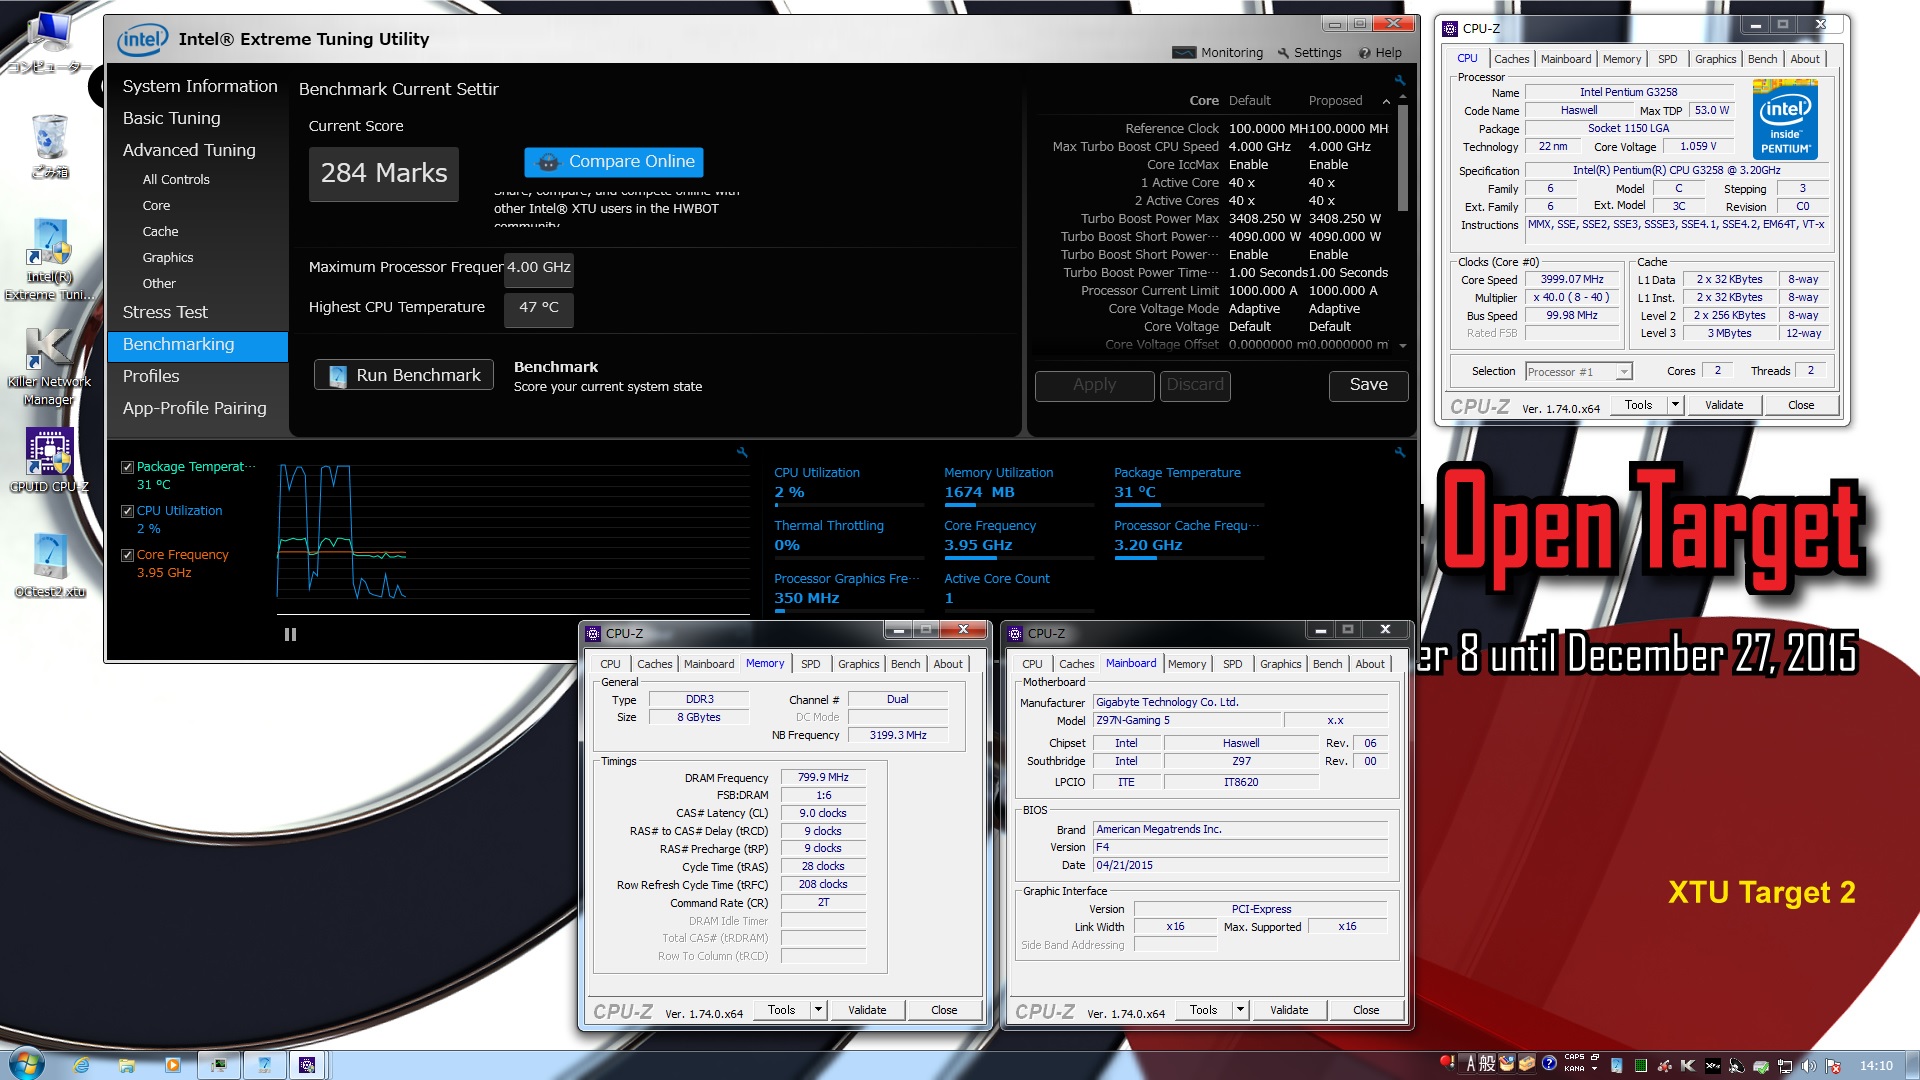Open Killer Network Manager desktop icon

click(x=49, y=367)
